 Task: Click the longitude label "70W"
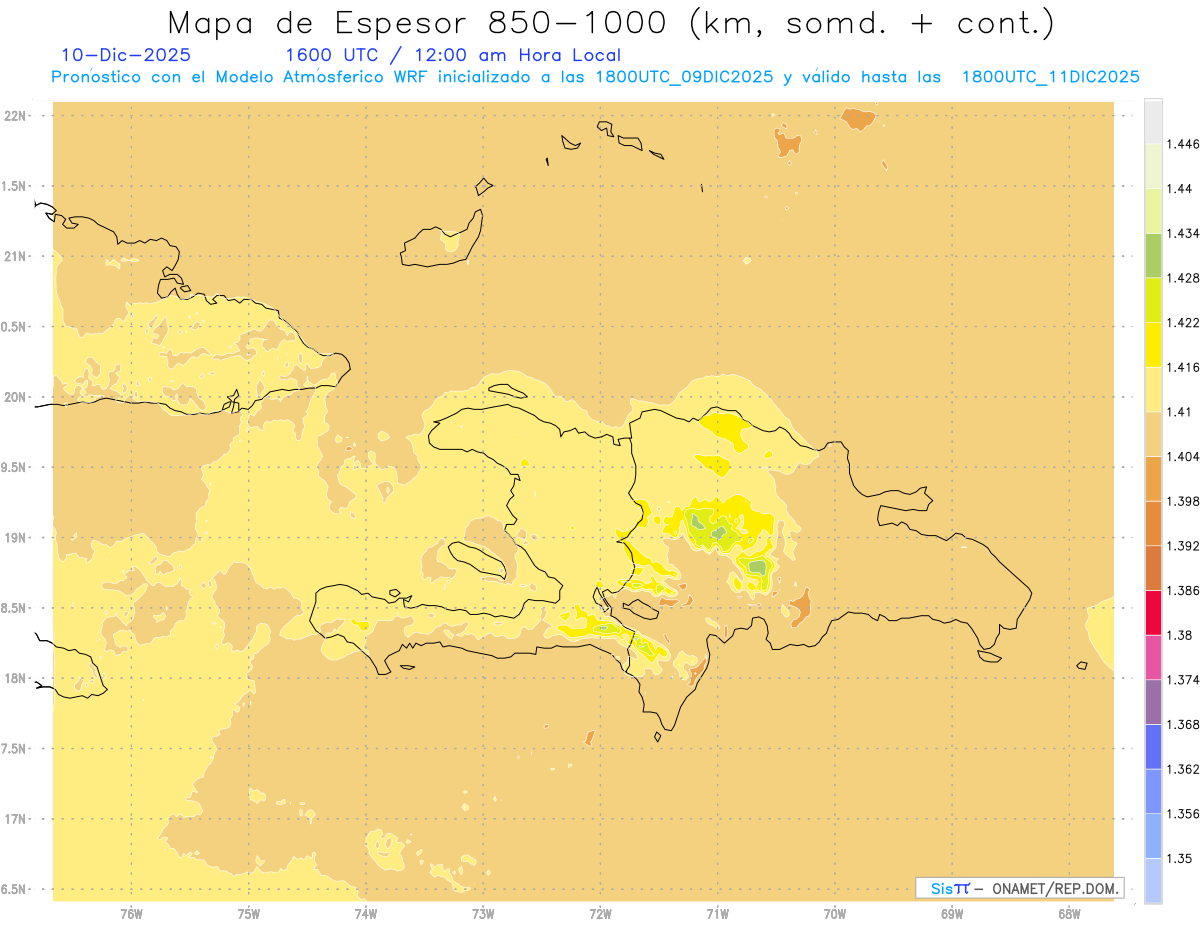[x=835, y=913]
